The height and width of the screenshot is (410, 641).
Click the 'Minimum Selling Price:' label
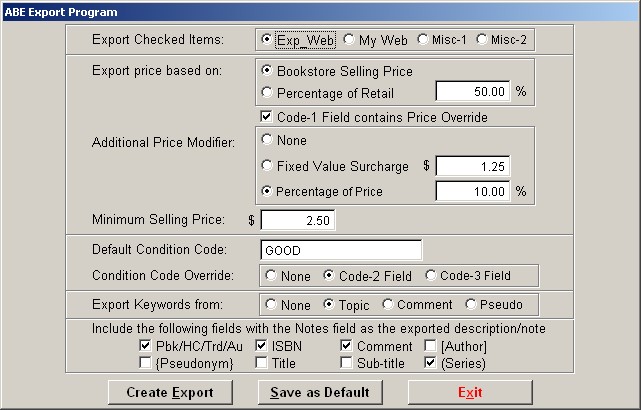click(158, 220)
